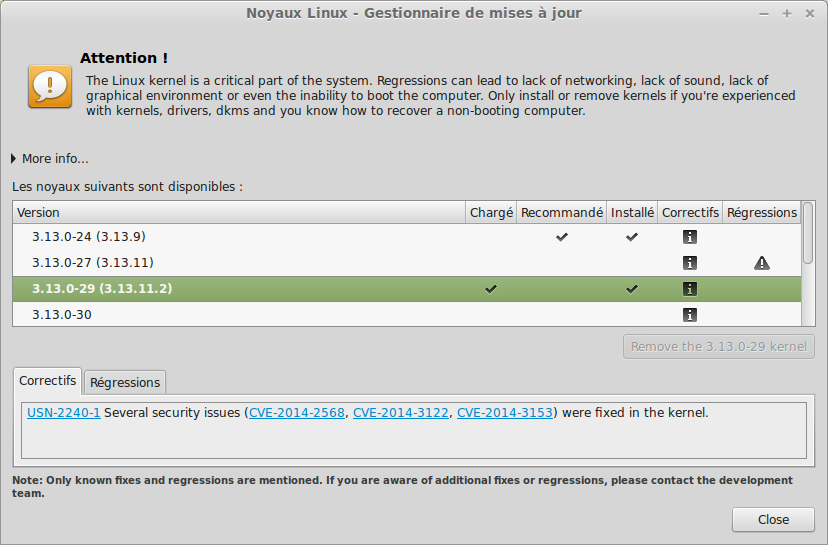Click Remove the 3.13.0-29 kernel button

tap(719, 346)
